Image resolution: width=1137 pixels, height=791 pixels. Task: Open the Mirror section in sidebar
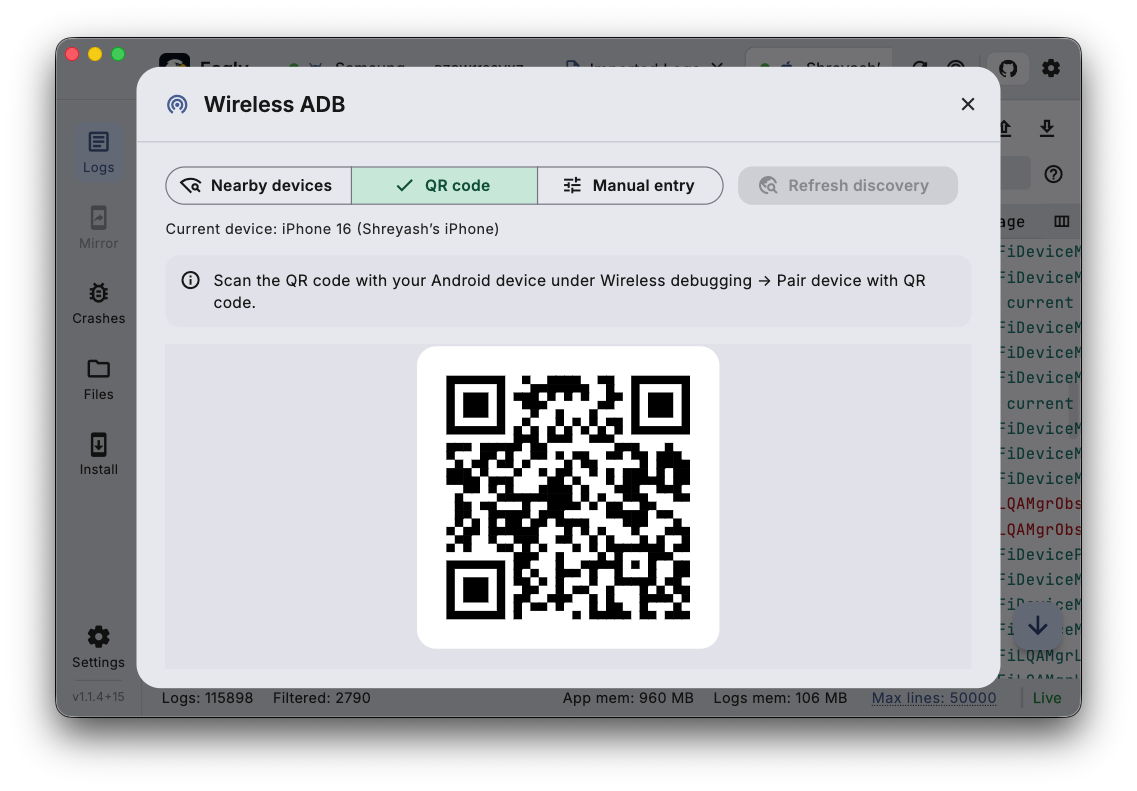point(98,228)
